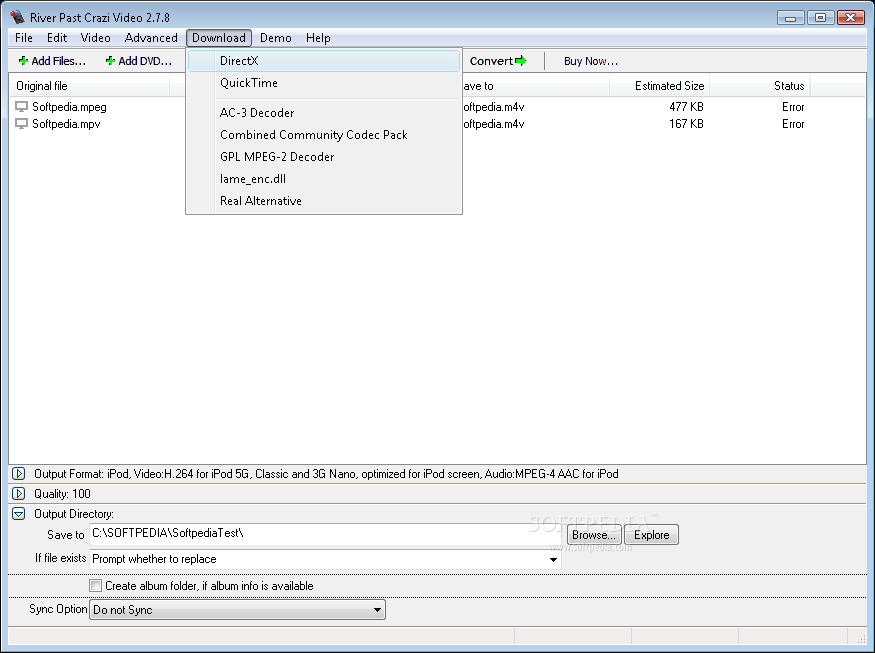This screenshot has width=875, height=653.
Task: Open the File menu
Action: 23,38
